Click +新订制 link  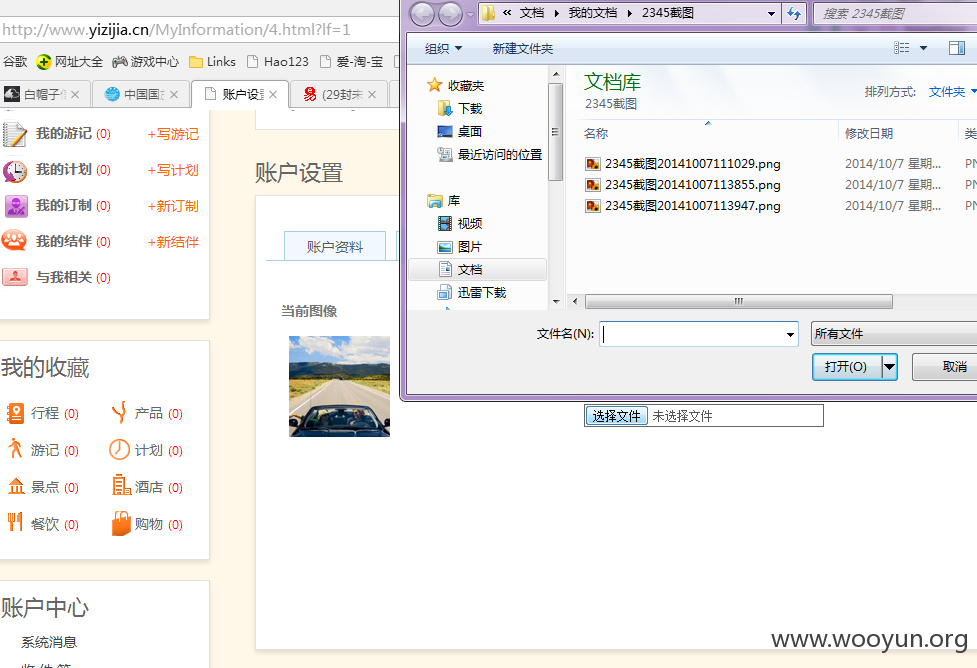[173, 206]
